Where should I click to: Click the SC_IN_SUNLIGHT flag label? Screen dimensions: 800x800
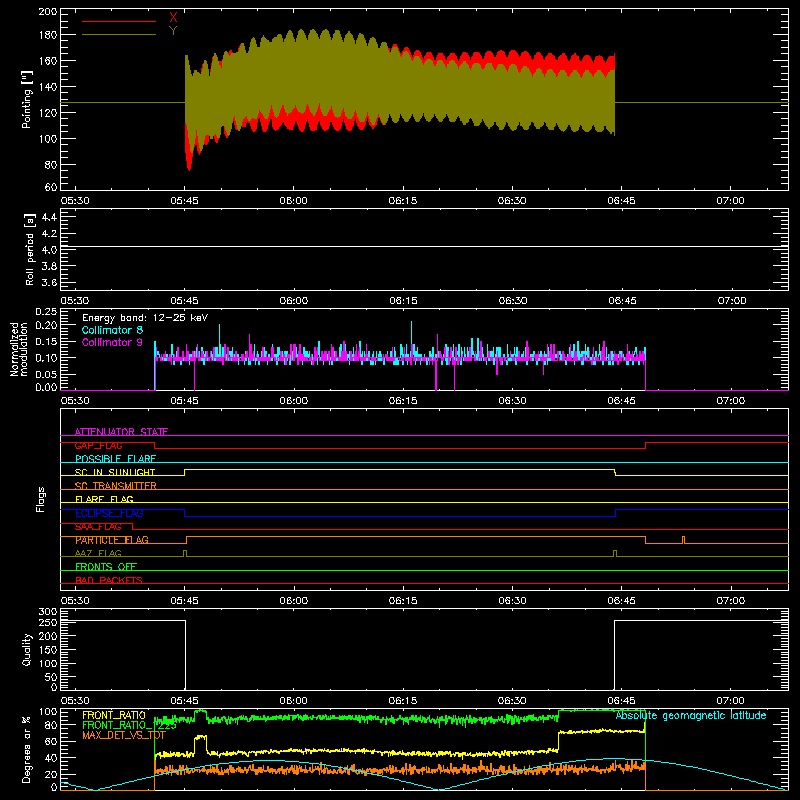pos(115,472)
